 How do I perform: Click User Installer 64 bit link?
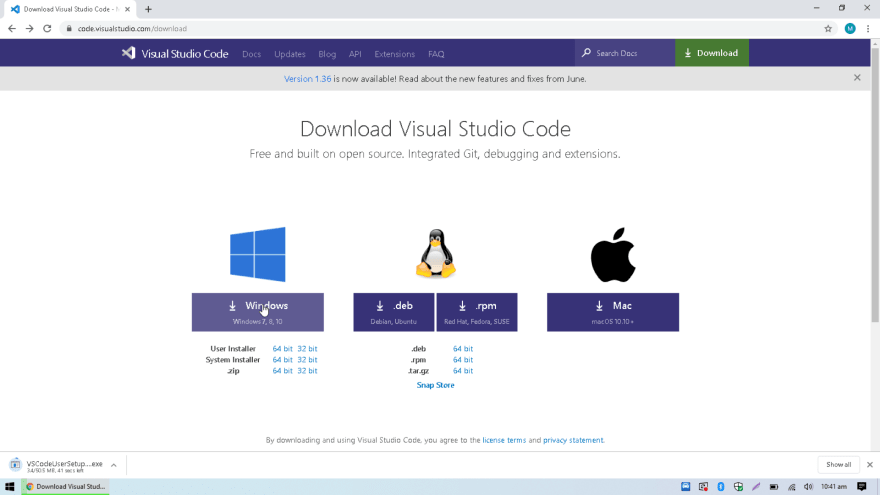(282, 349)
